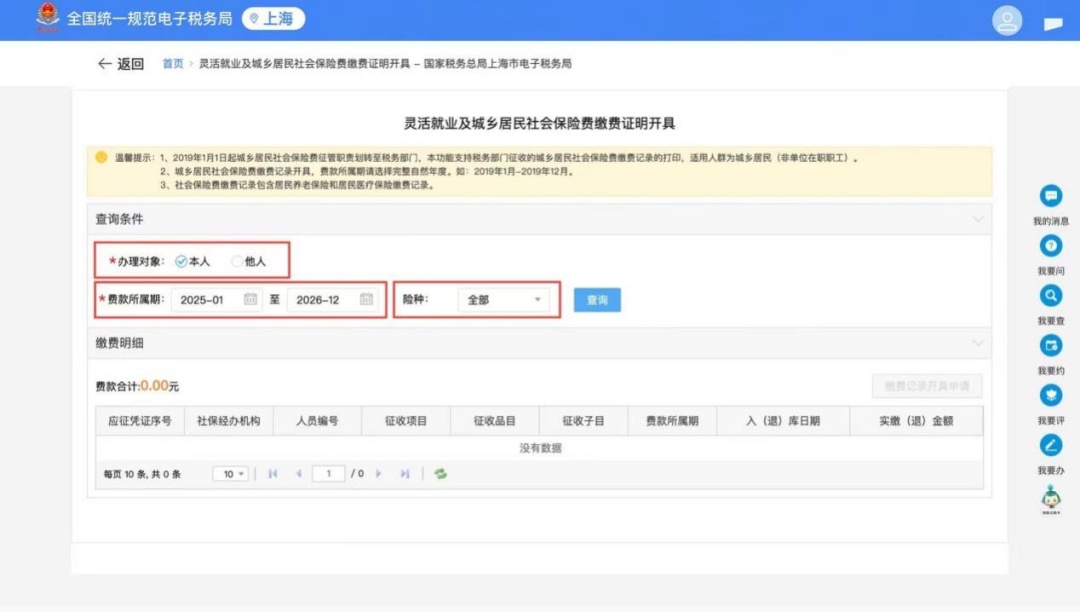Open the robot assistant icon
Screen dimensions: 1080x612
click(1051, 497)
